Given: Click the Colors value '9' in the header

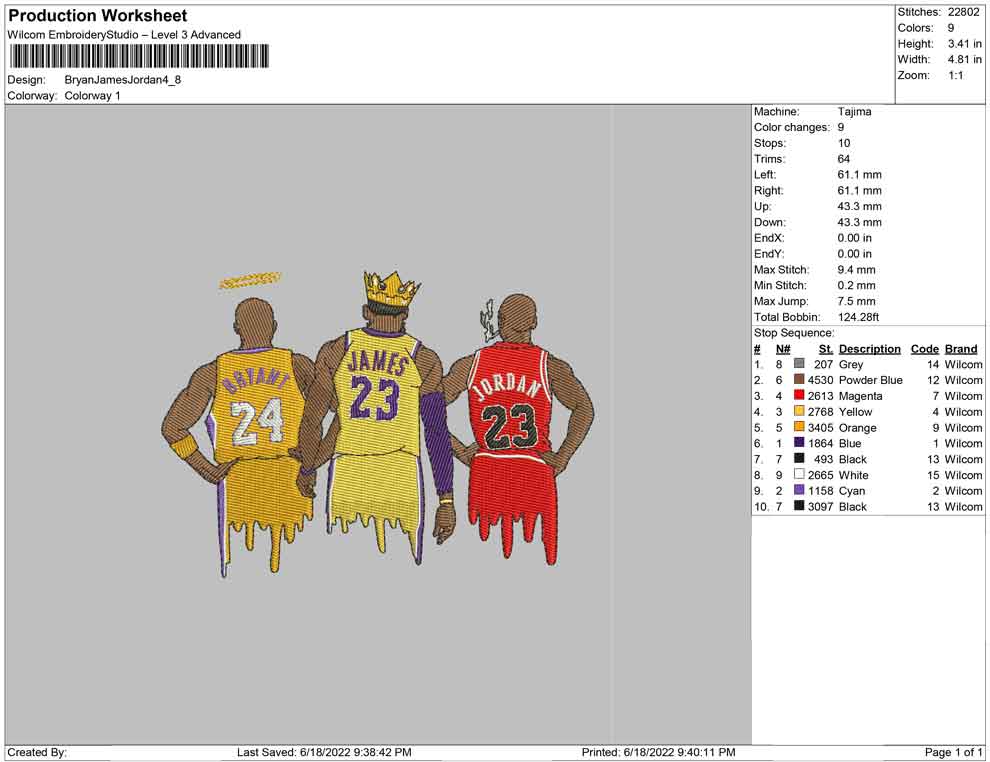Looking at the screenshot, I should point(950,28).
